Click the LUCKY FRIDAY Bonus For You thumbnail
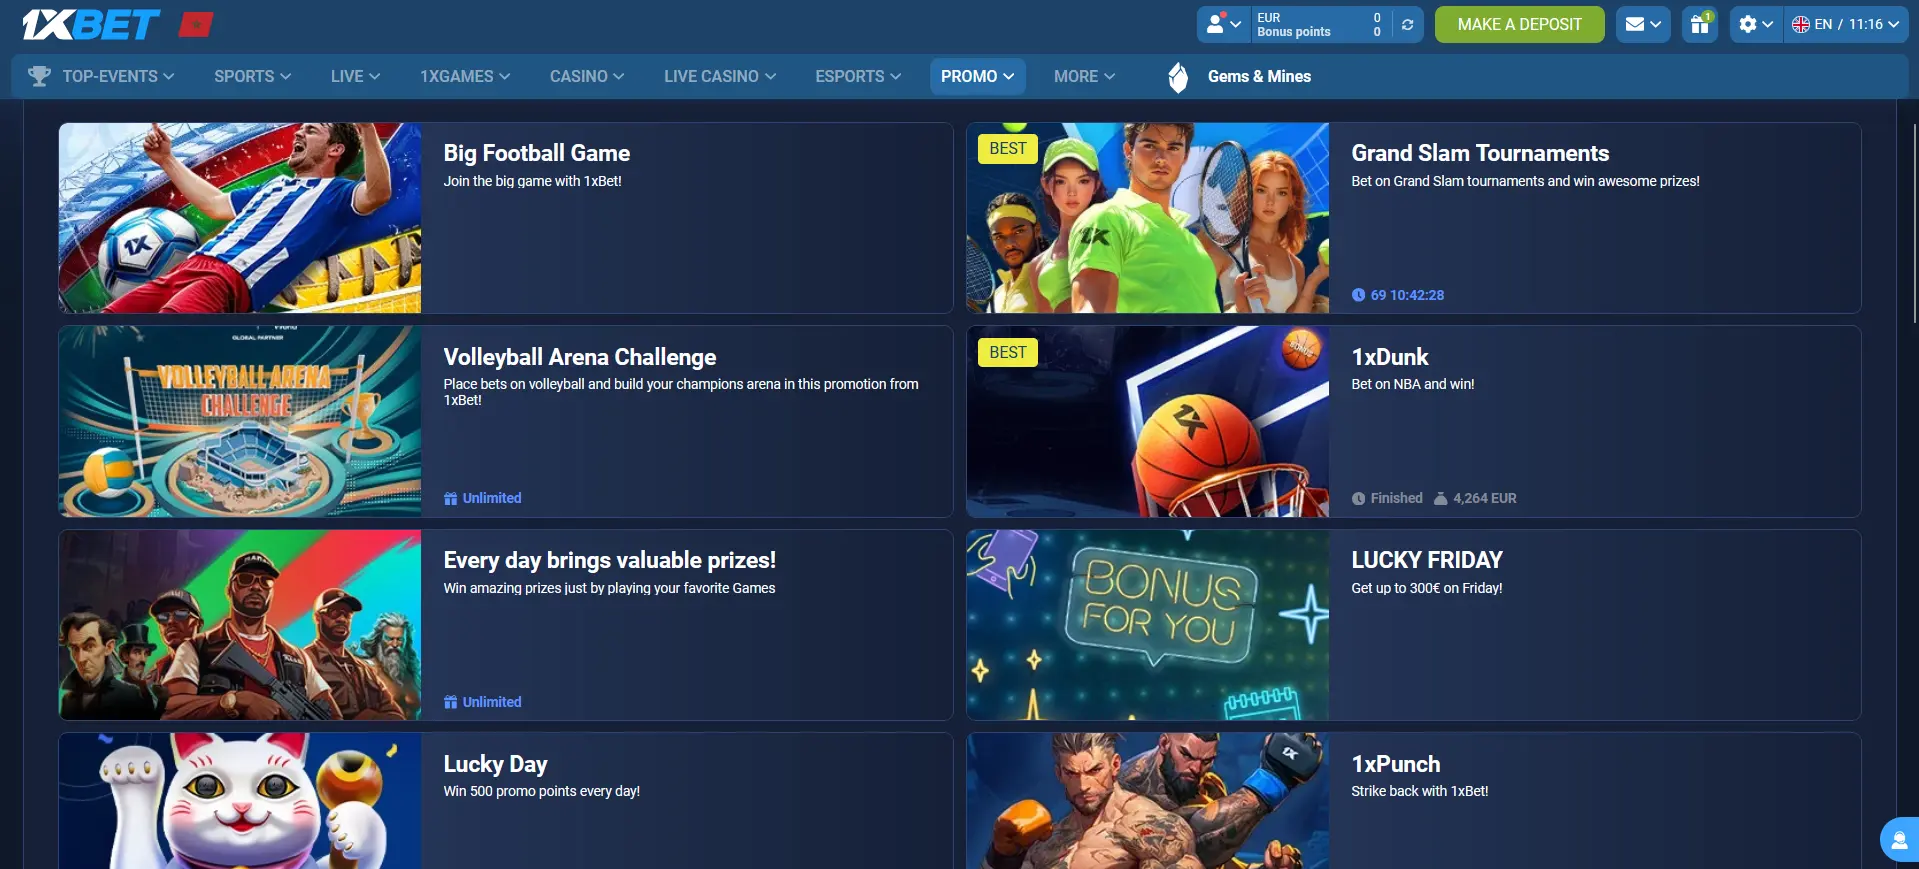1919x869 pixels. coord(1148,625)
